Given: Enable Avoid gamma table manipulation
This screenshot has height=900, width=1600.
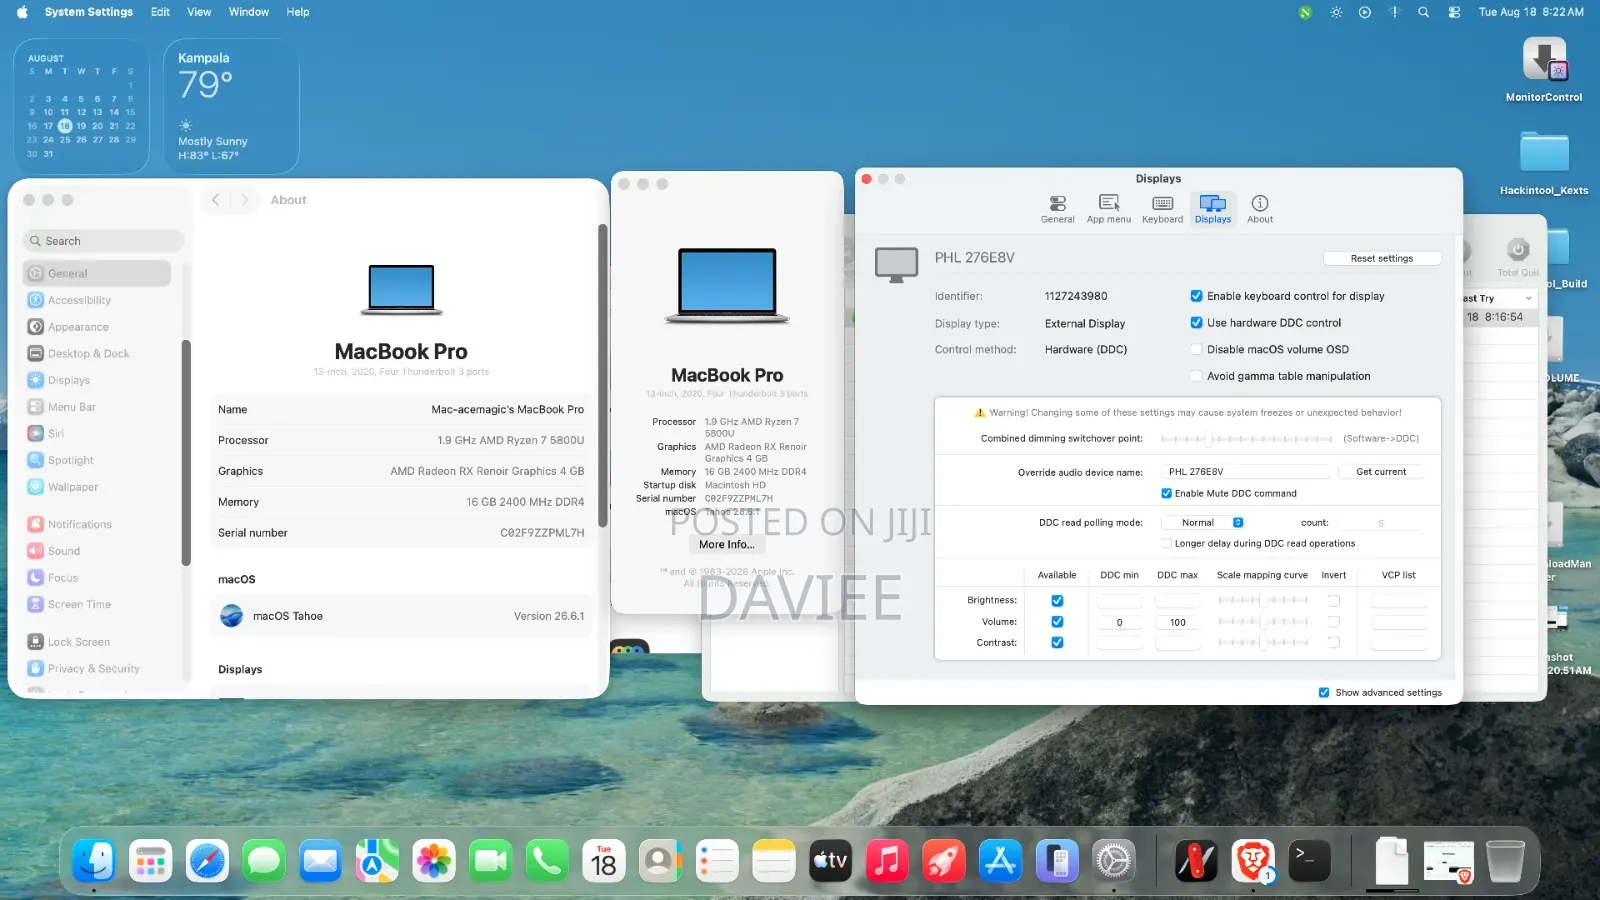Looking at the screenshot, I should (1196, 376).
